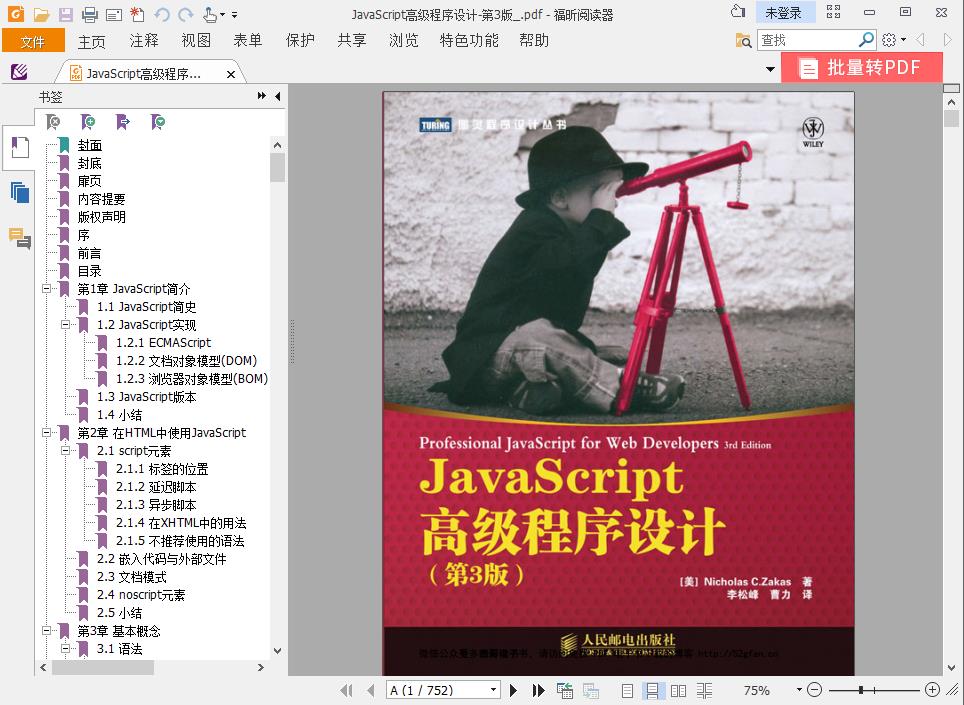Go to the last page
Viewport: 964px width, 705px height.
point(539,690)
